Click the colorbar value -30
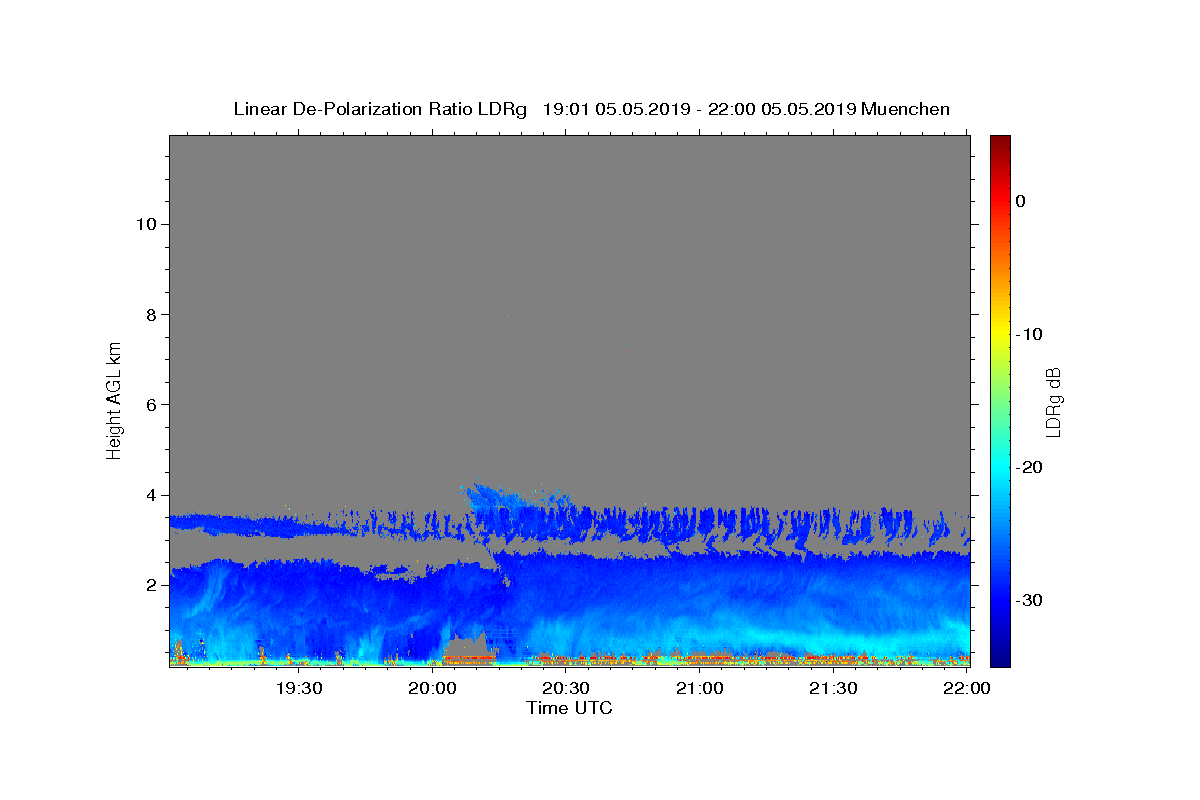The image size is (1200, 800). tap(1029, 600)
